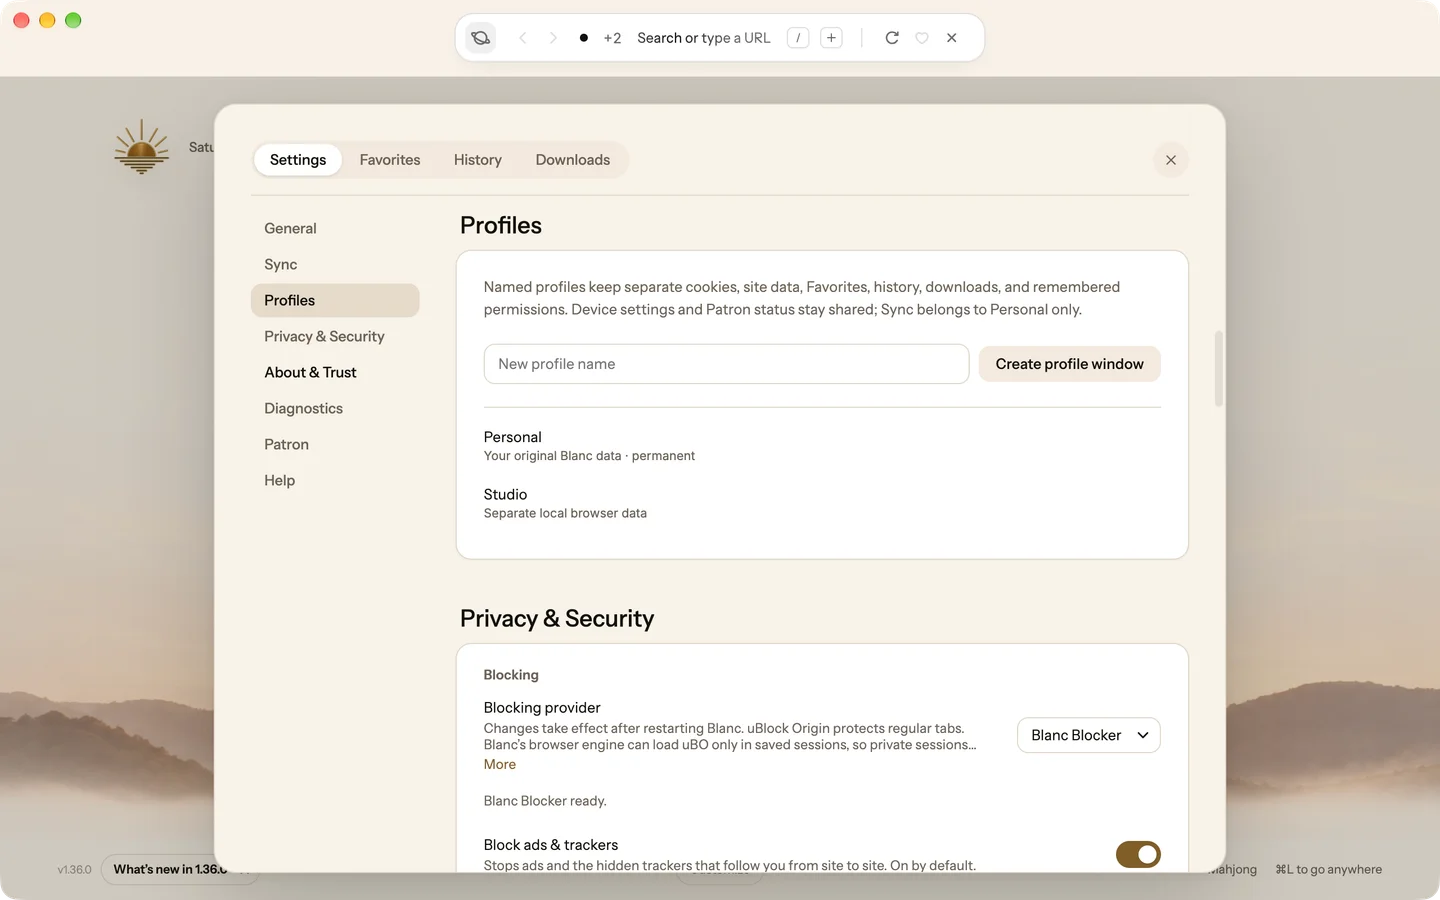Screen dimensions: 1440x900
Task: Click the sun logo behind the dialog
Action: click(x=141, y=147)
